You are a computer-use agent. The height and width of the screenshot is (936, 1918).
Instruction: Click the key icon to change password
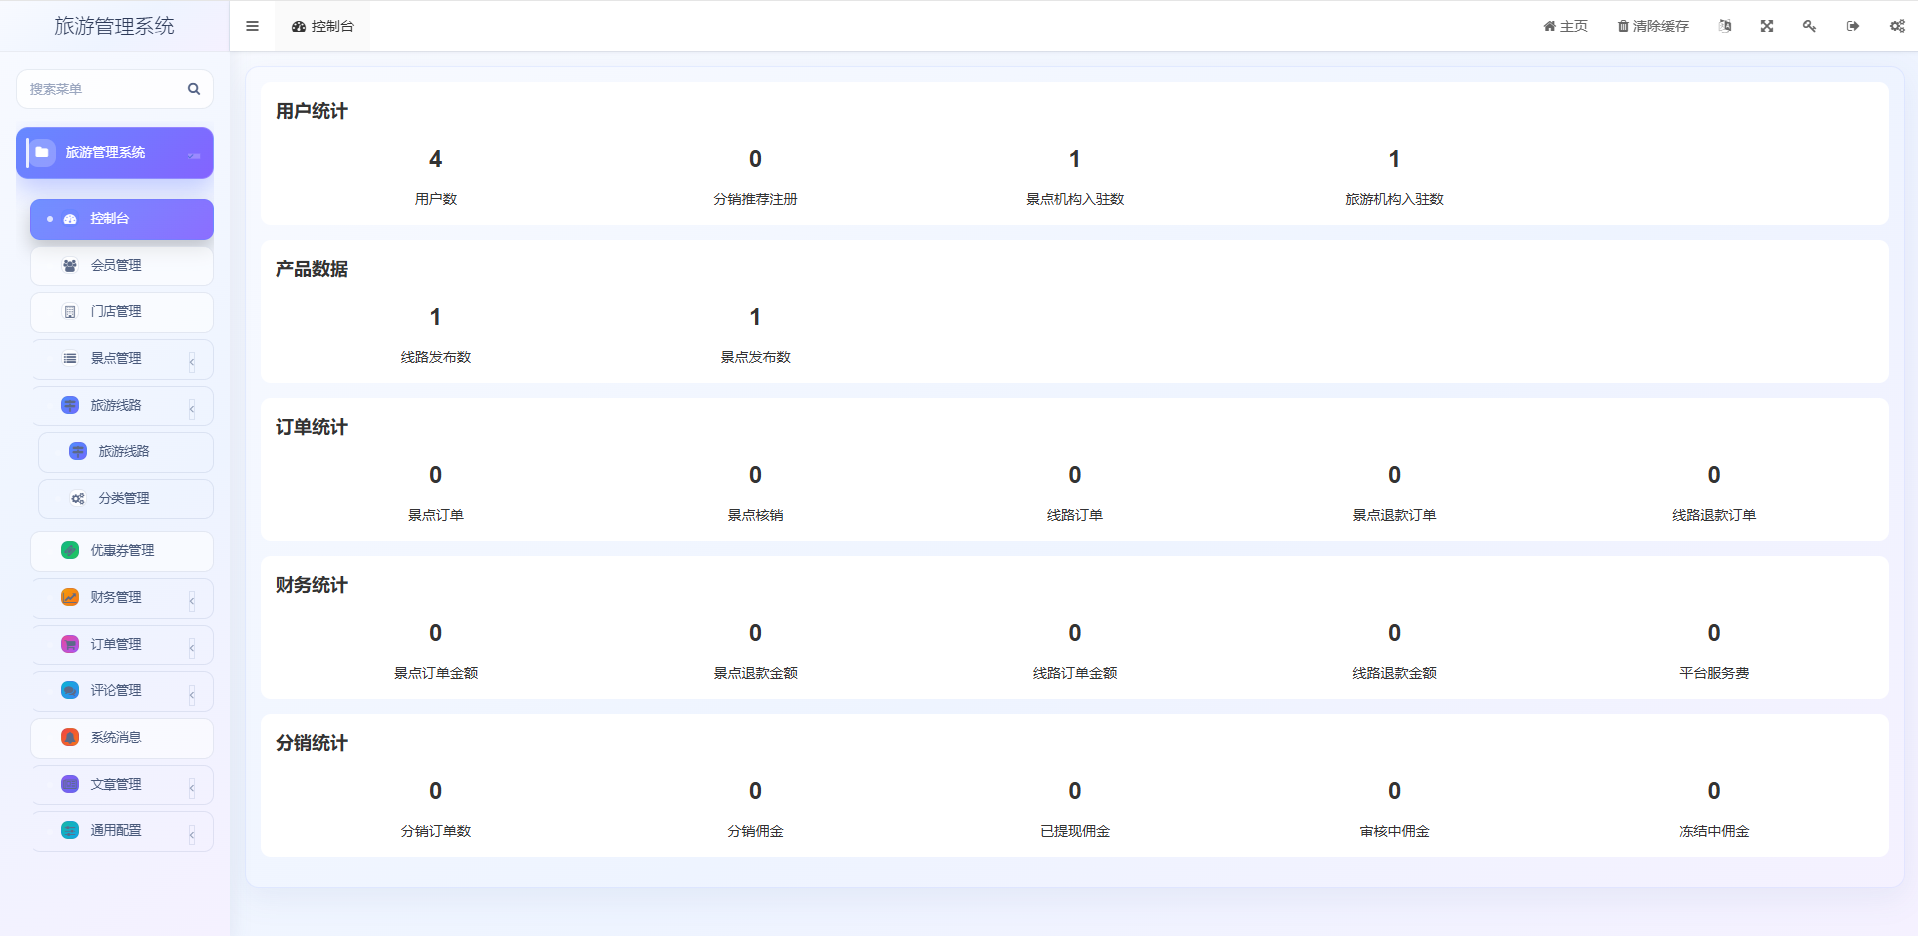pos(1809,26)
